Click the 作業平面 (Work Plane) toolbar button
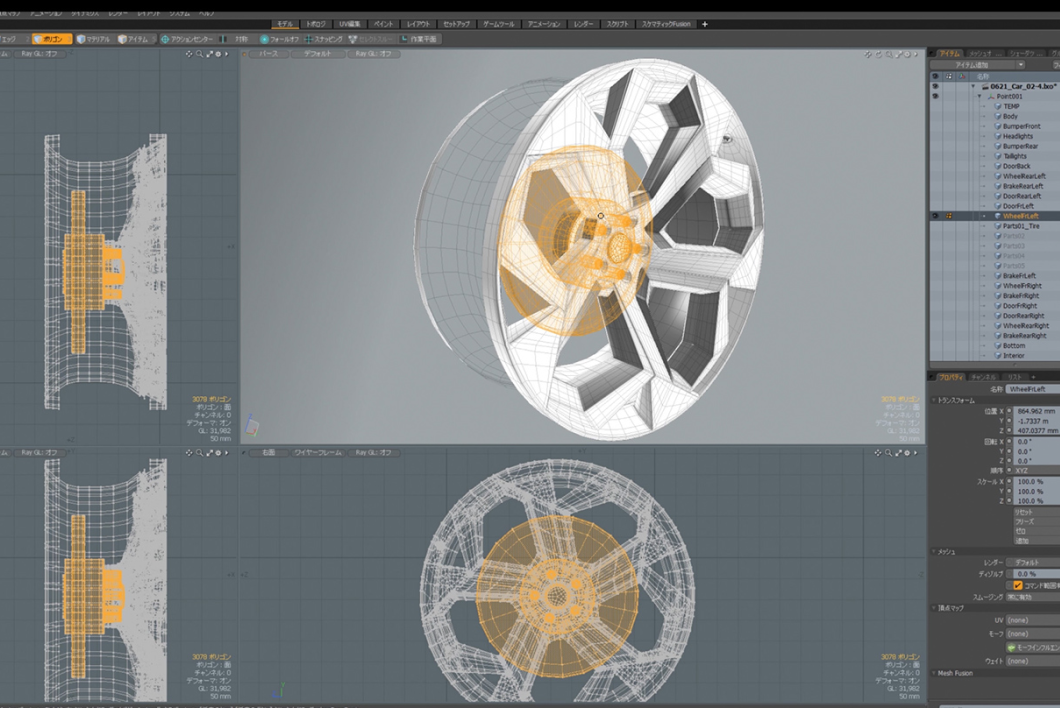Image resolution: width=1060 pixels, height=708 pixels. [x=419, y=39]
